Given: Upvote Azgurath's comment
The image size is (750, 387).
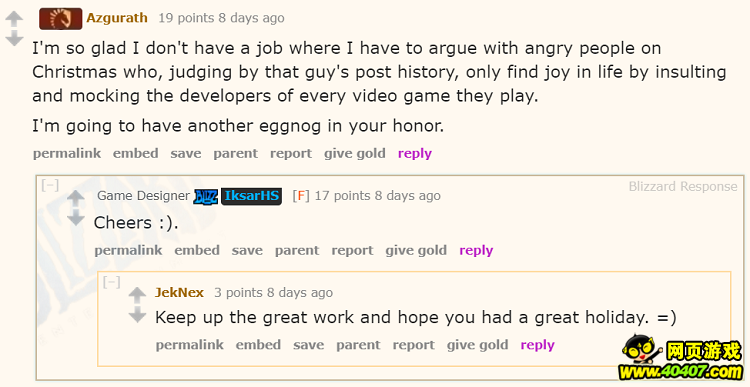Looking at the screenshot, I should (14, 19).
